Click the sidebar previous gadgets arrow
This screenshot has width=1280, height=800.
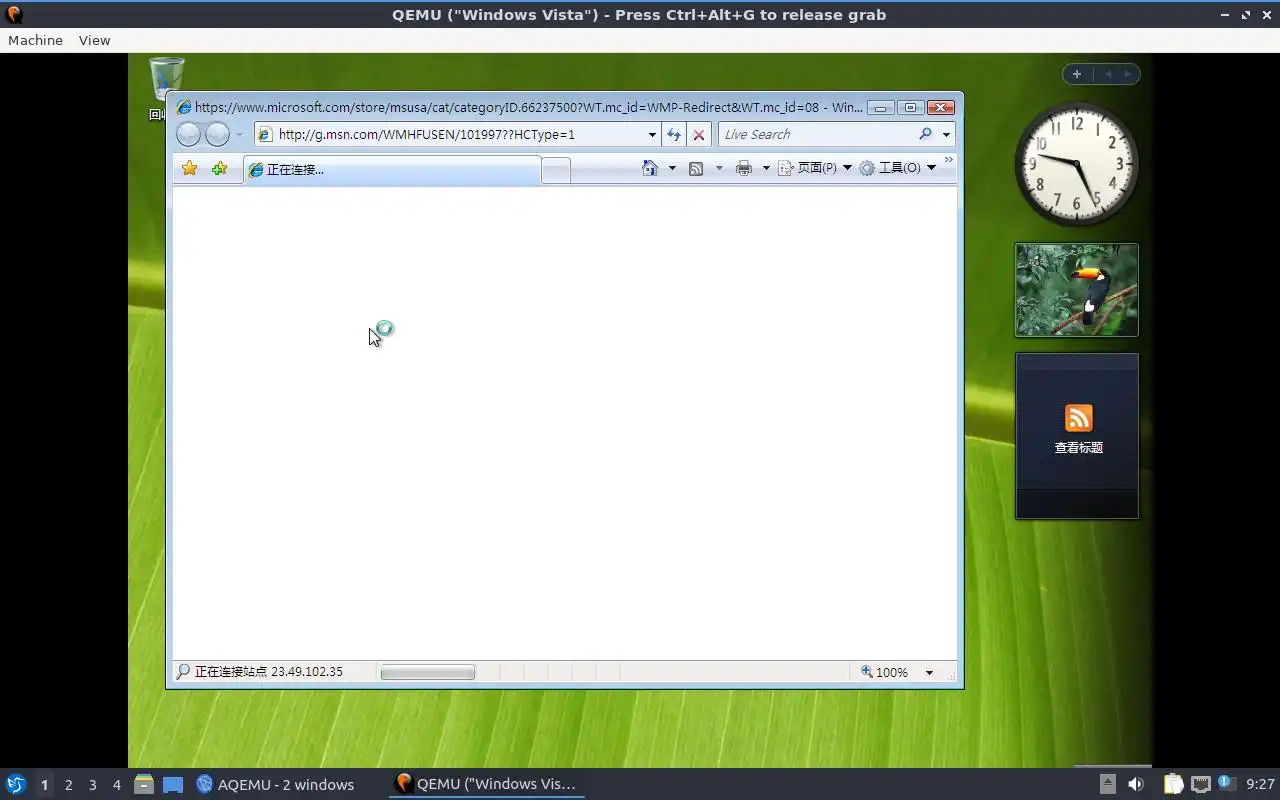(x=1108, y=74)
